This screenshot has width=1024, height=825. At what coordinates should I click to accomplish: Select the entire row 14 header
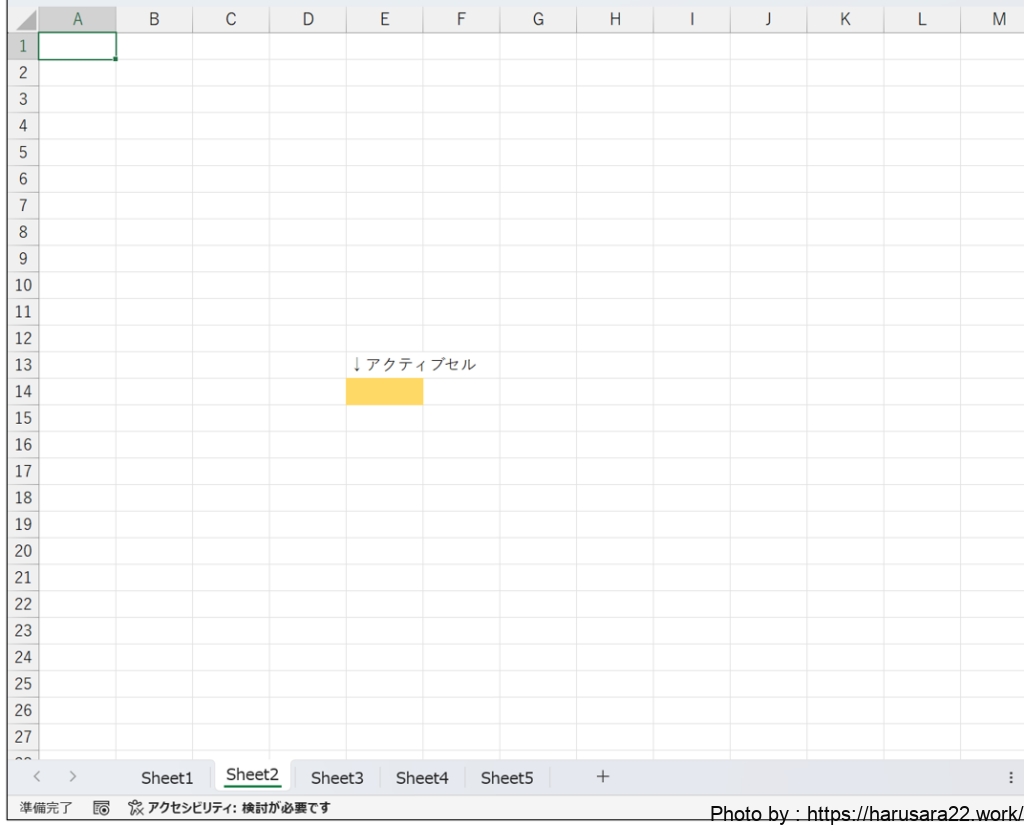[x=23, y=392]
